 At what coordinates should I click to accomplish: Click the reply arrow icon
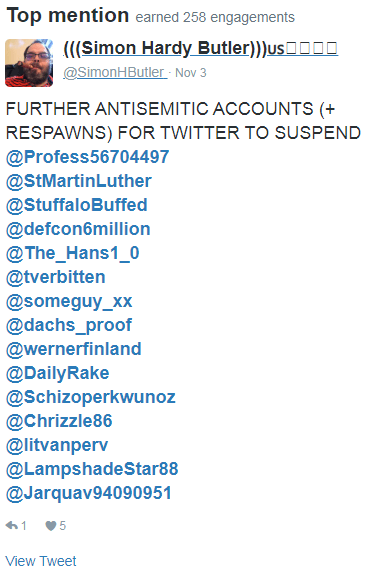12,526
